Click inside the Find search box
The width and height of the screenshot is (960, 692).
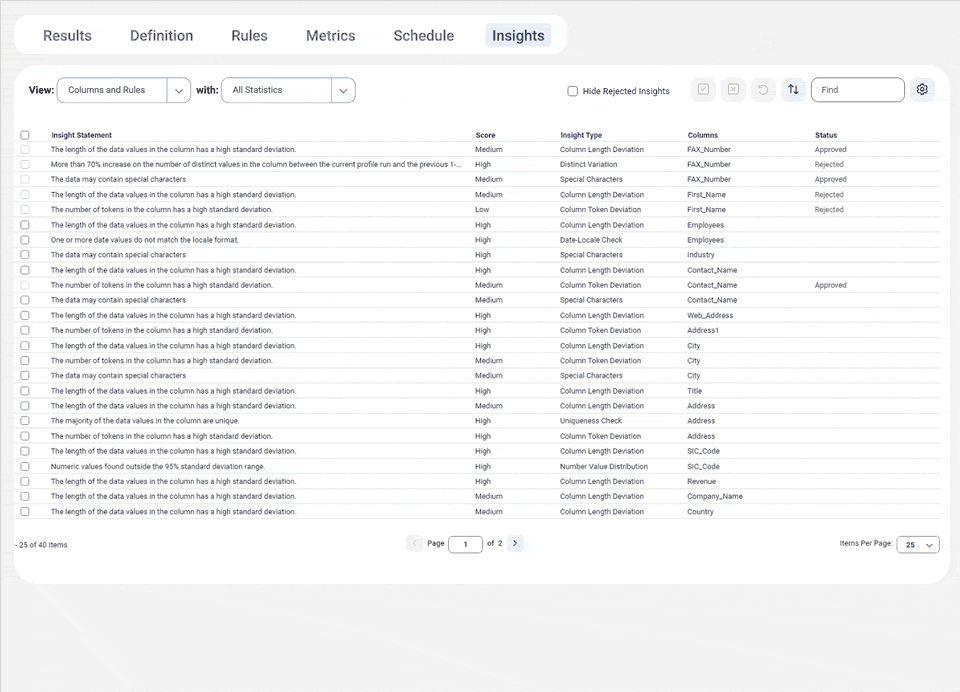(857, 89)
